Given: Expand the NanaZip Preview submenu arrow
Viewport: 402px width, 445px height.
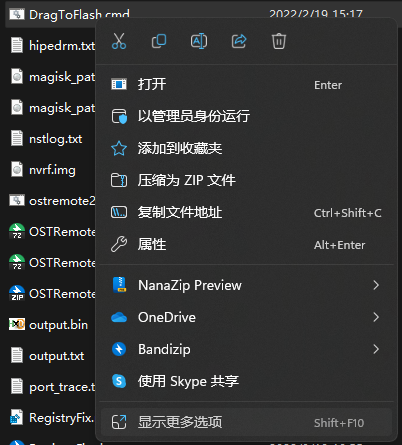Looking at the screenshot, I should (x=376, y=285).
